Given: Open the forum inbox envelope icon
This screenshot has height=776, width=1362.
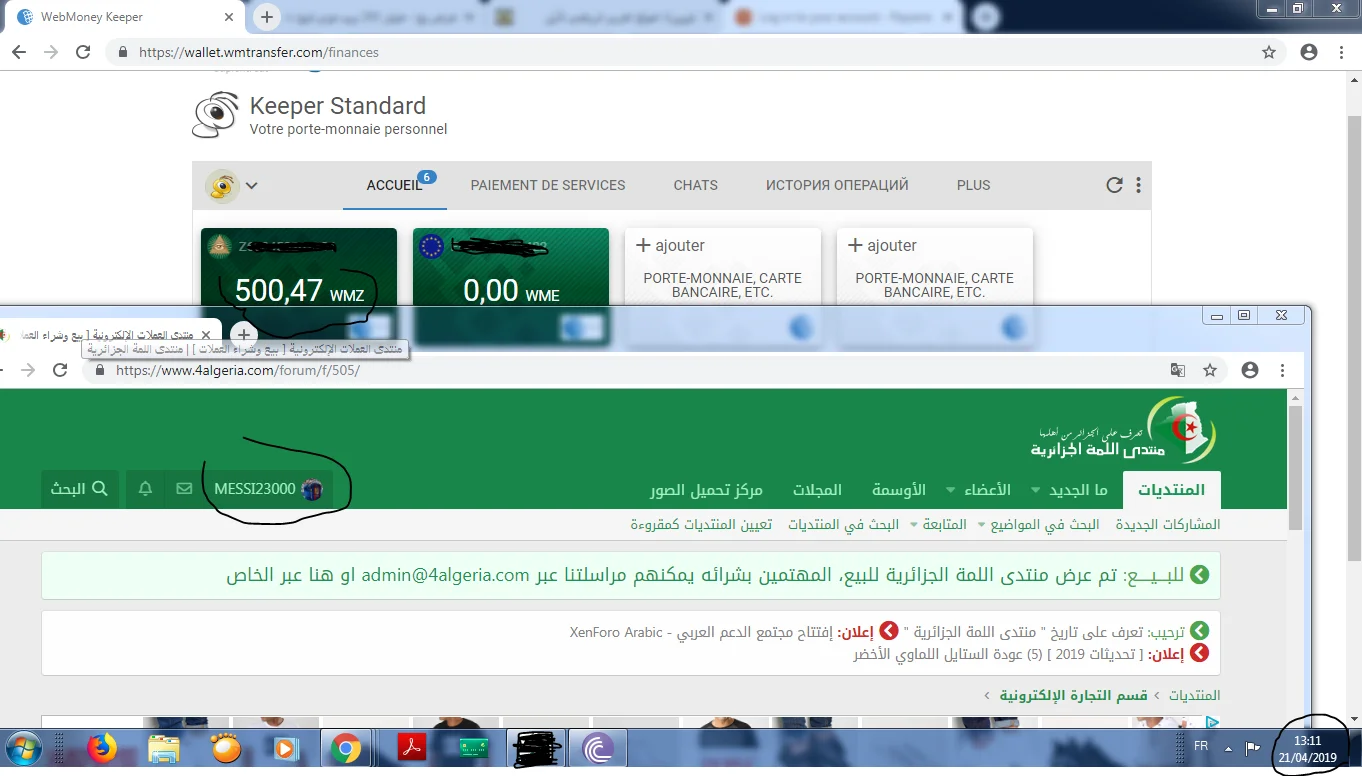Looking at the screenshot, I should coord(184,489).
